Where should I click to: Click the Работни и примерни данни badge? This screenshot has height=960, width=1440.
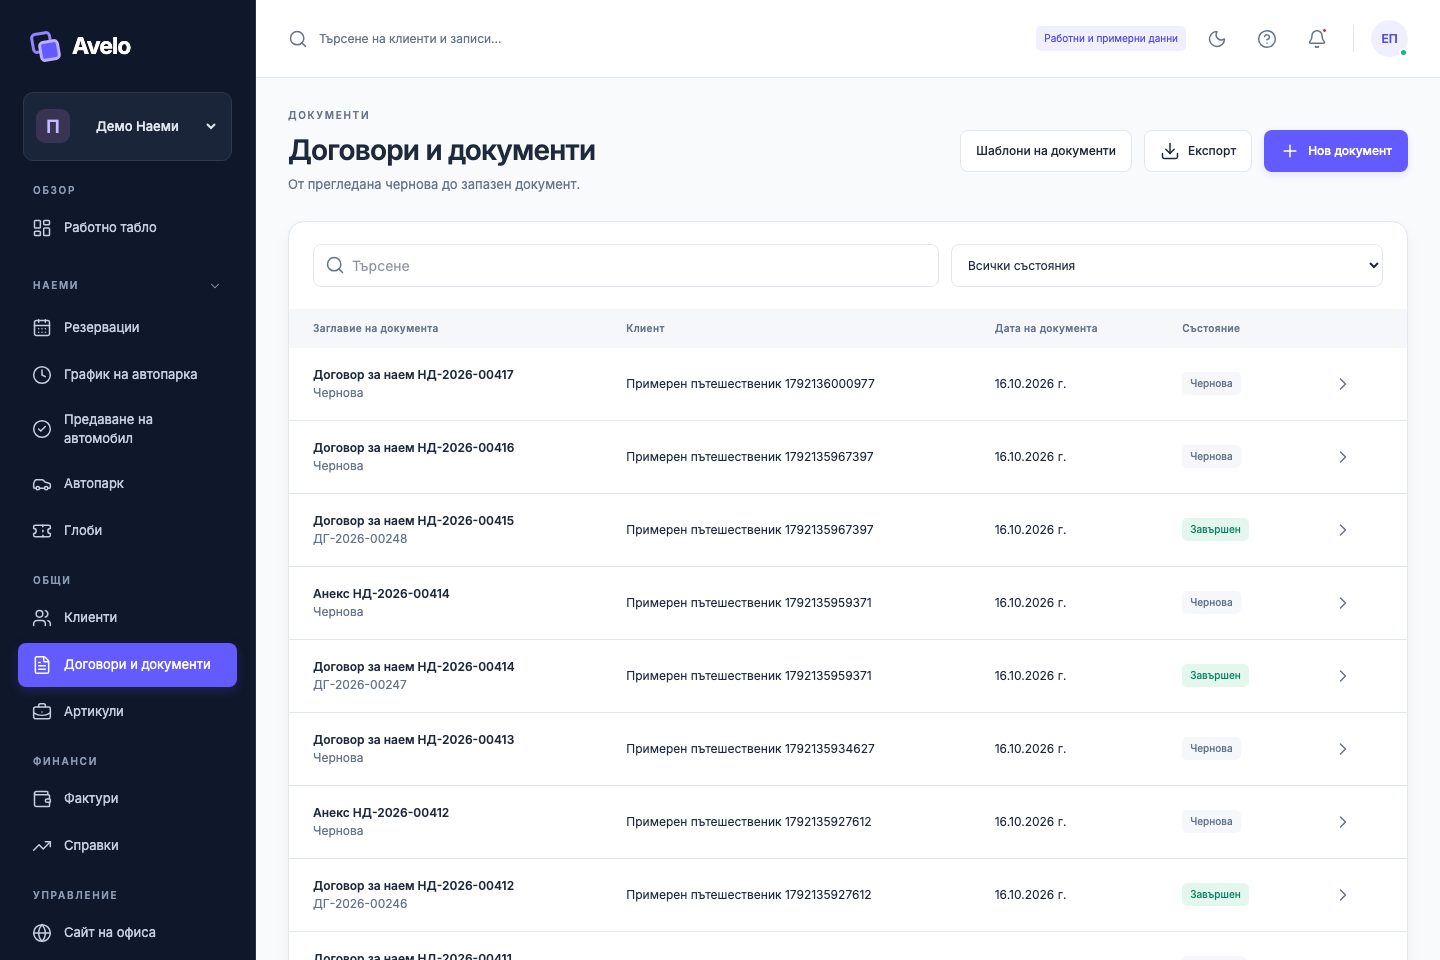pos(1111,39)
